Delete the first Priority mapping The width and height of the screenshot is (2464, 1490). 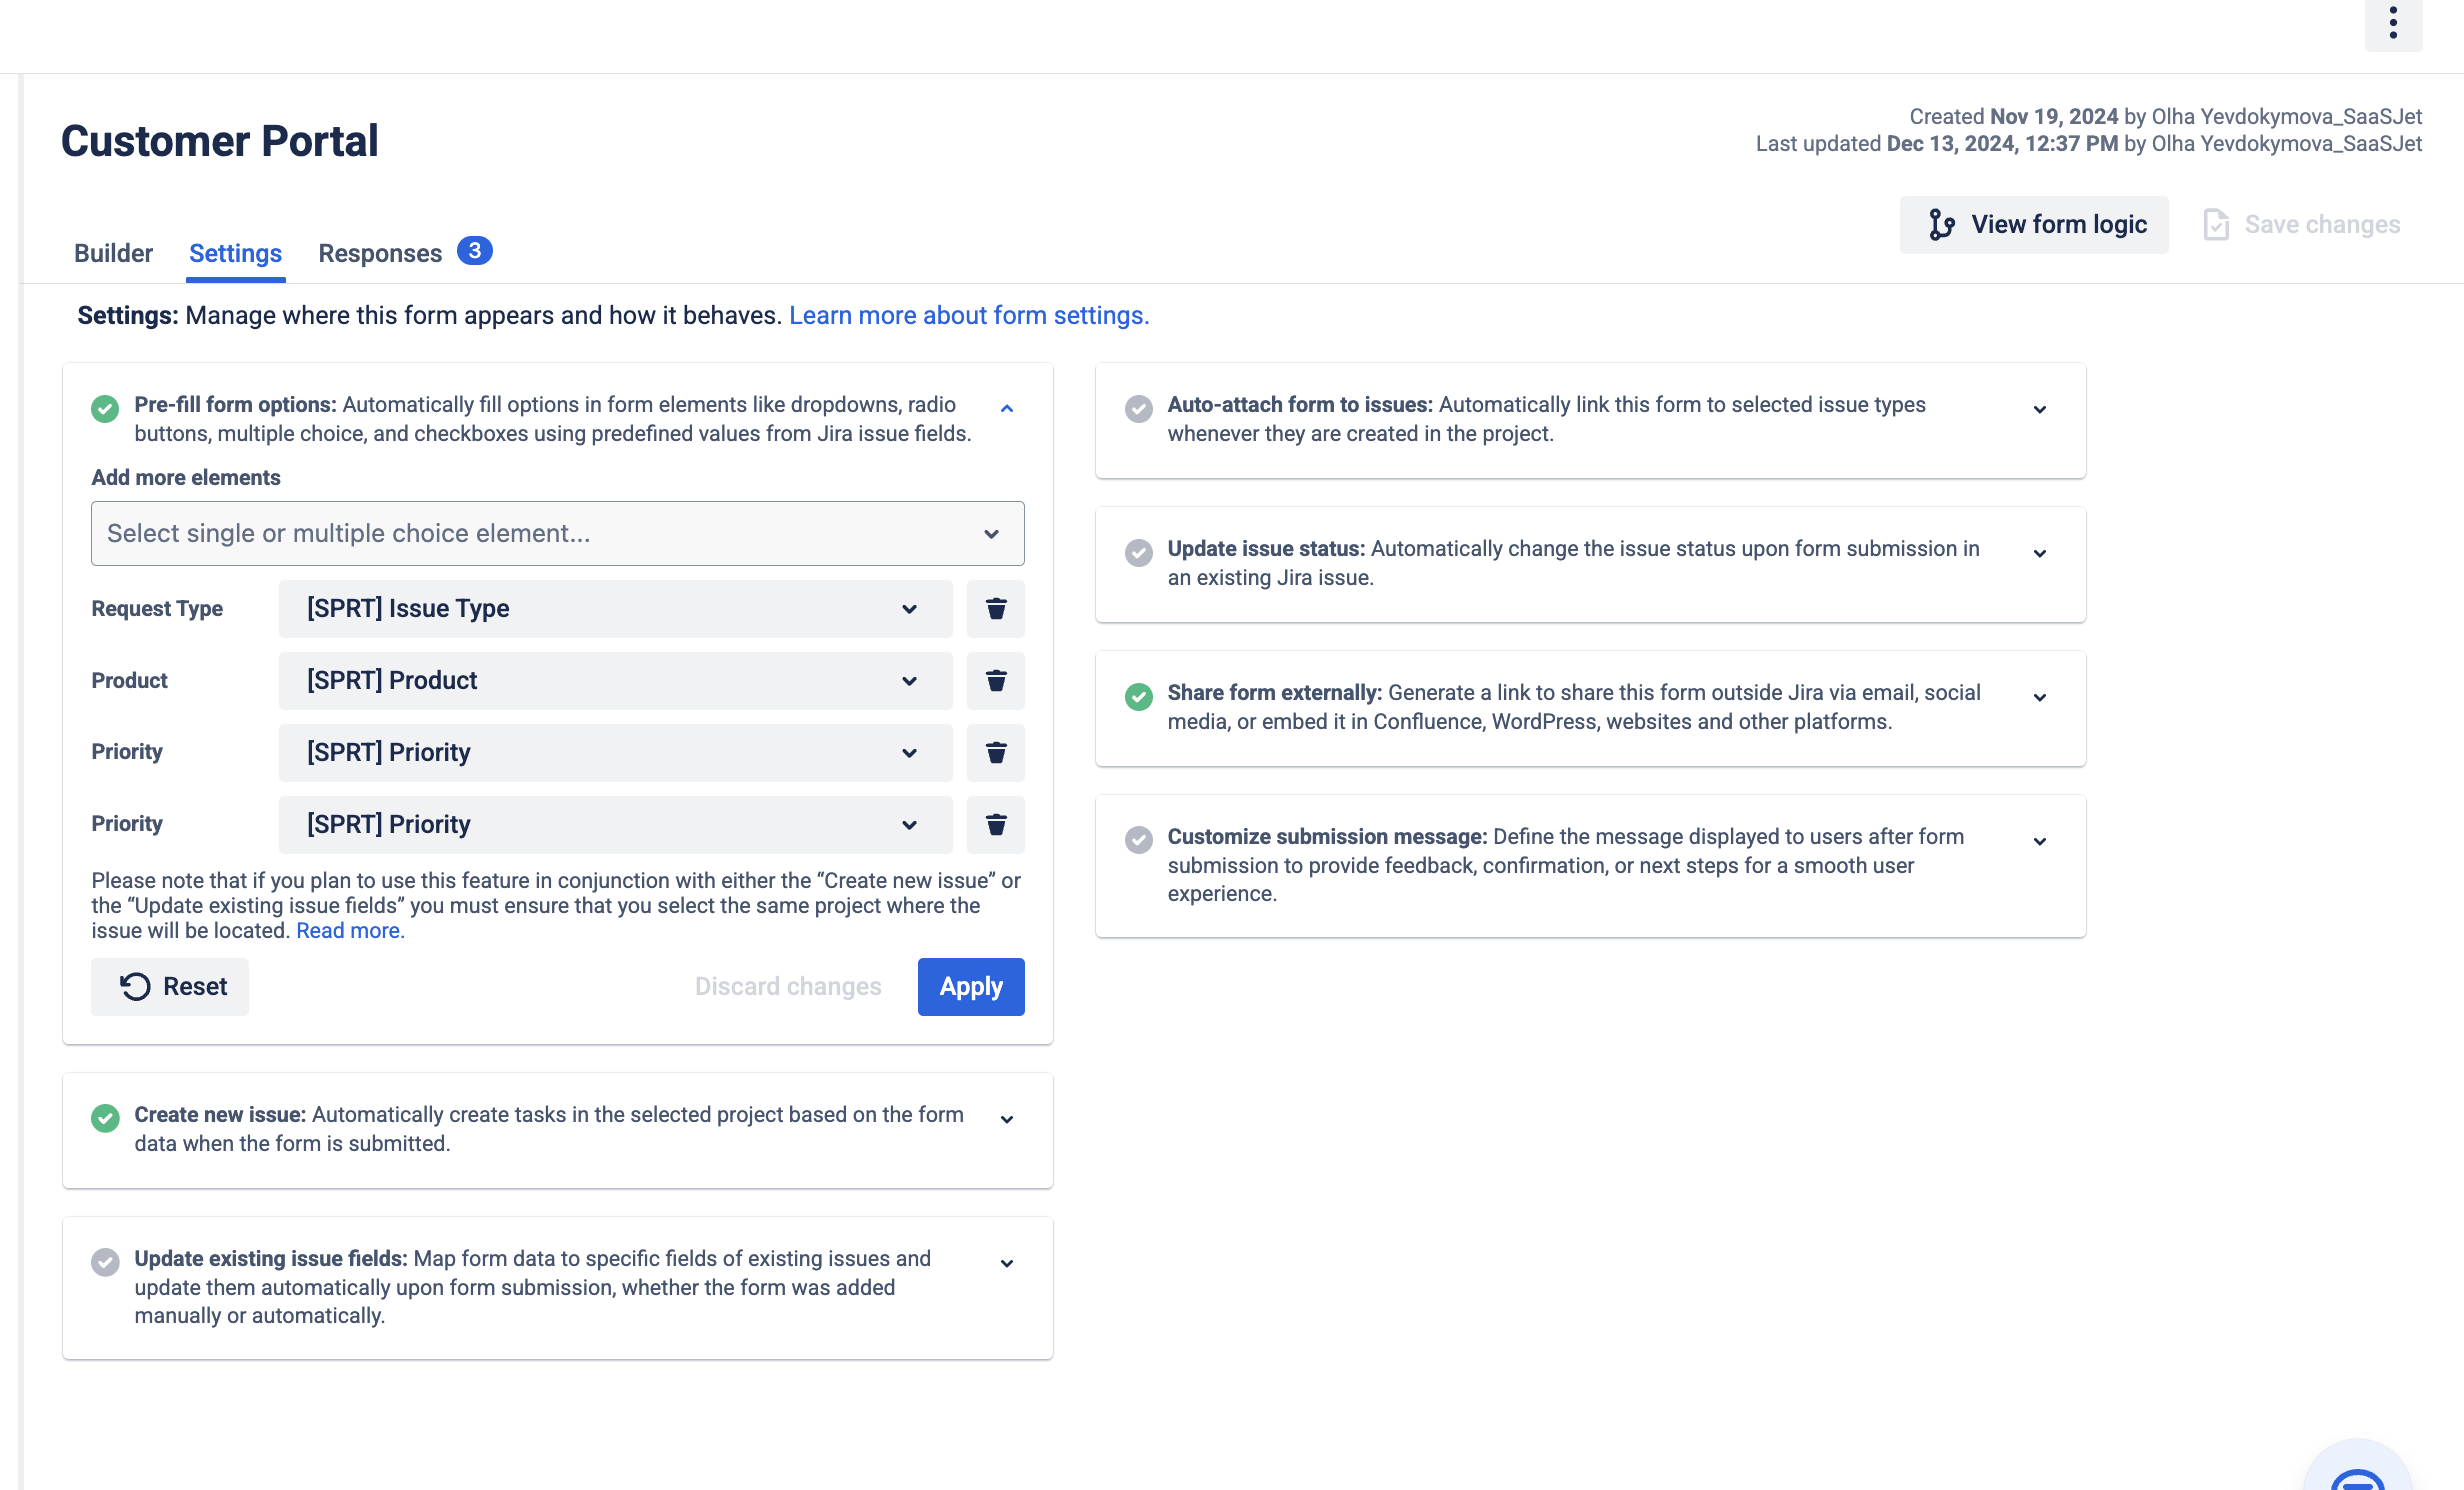coord(995,752)
